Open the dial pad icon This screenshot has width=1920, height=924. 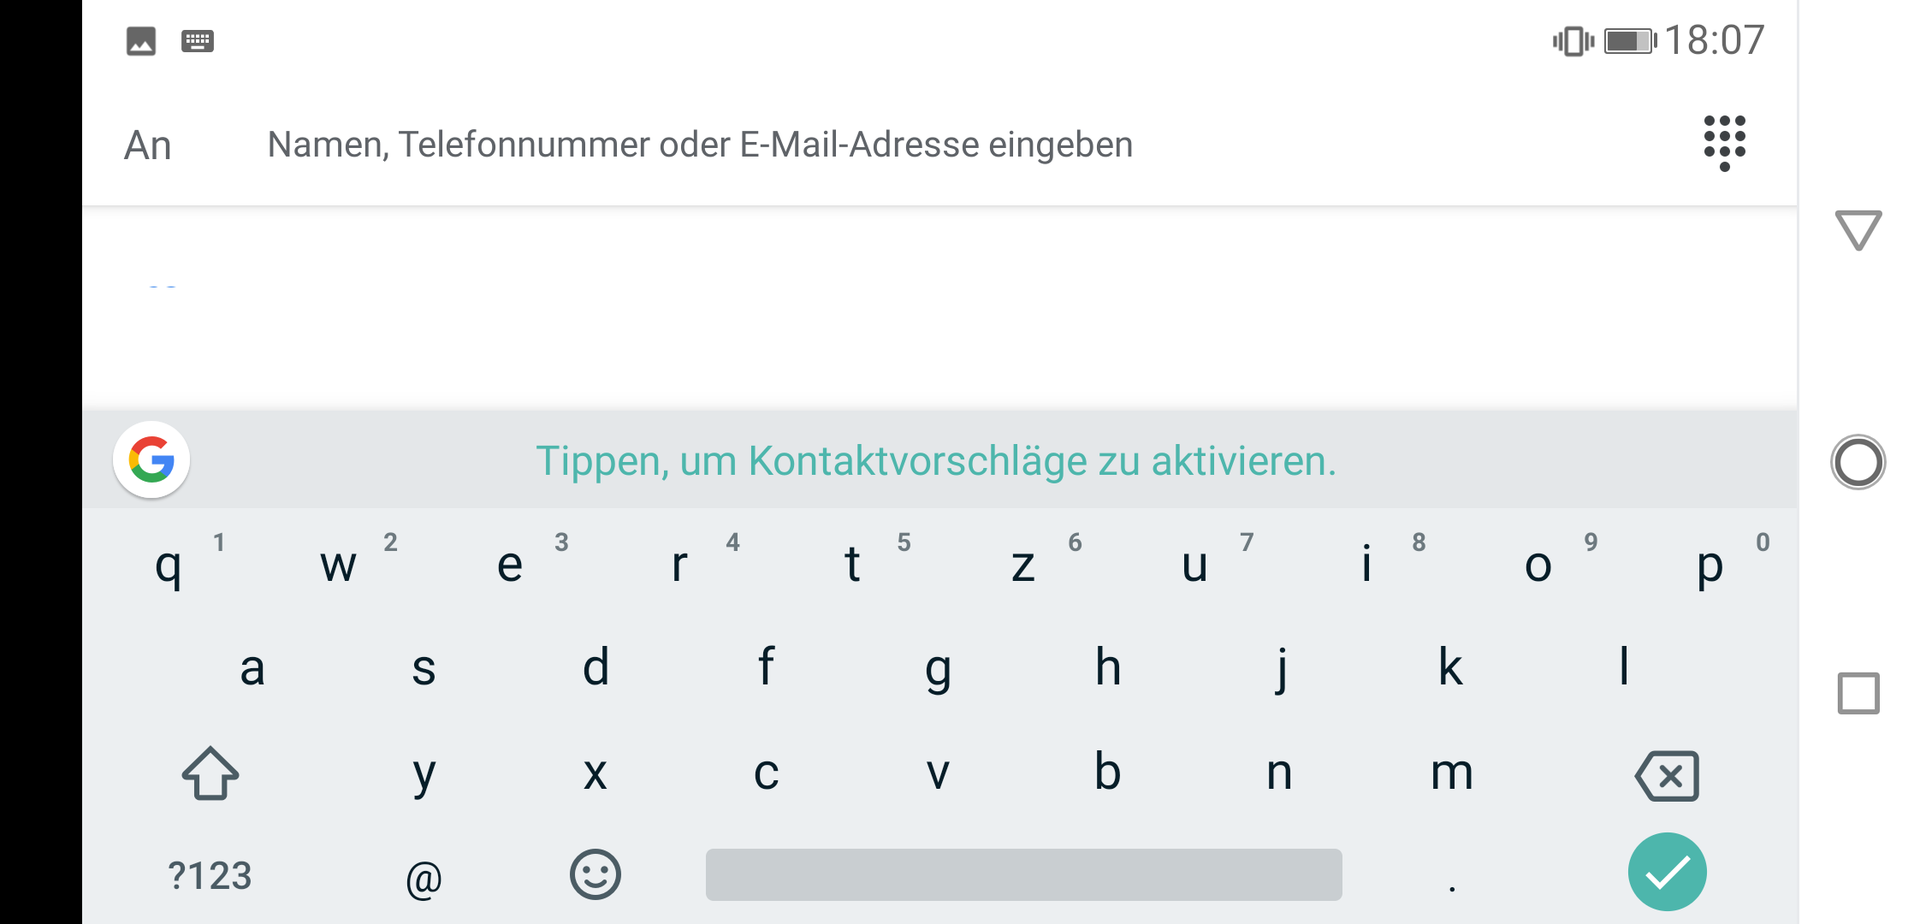click(1724, 143)
